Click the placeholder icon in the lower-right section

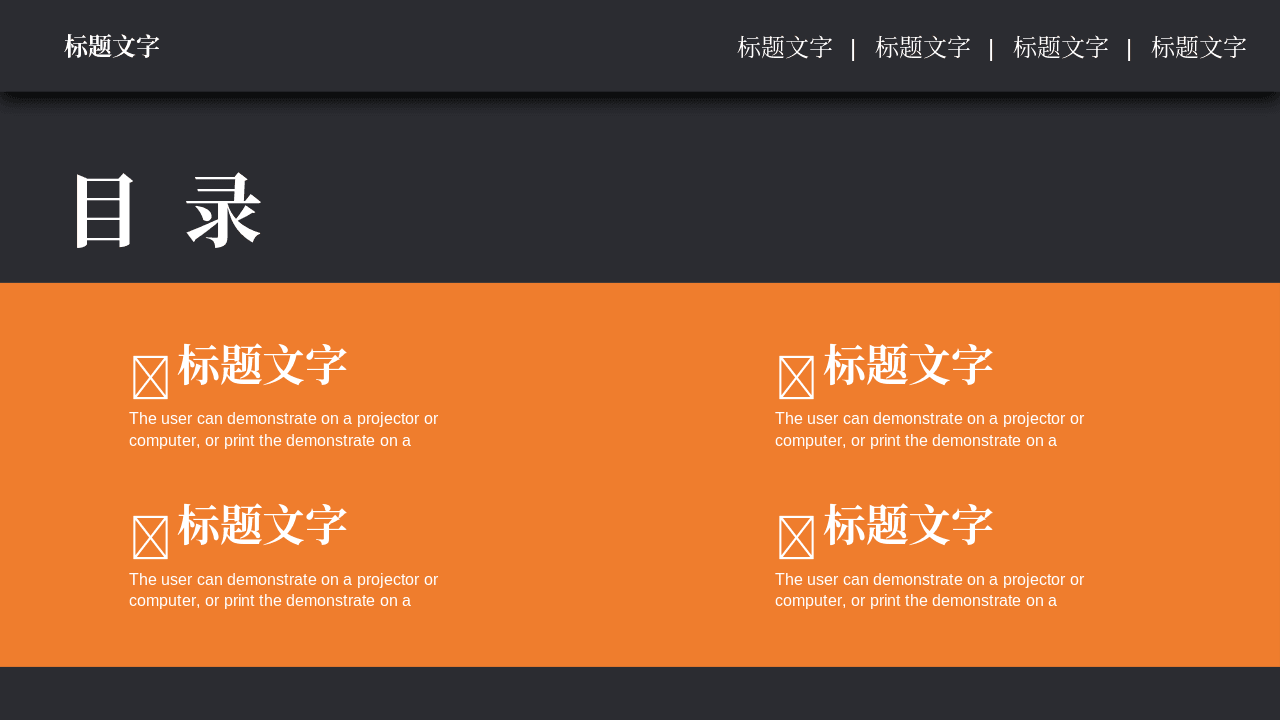[797, 537]
